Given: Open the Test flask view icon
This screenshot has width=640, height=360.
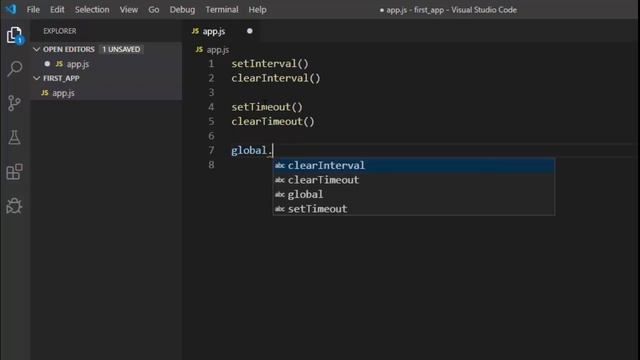Looking at the screenshot, I should coord(14,137).
